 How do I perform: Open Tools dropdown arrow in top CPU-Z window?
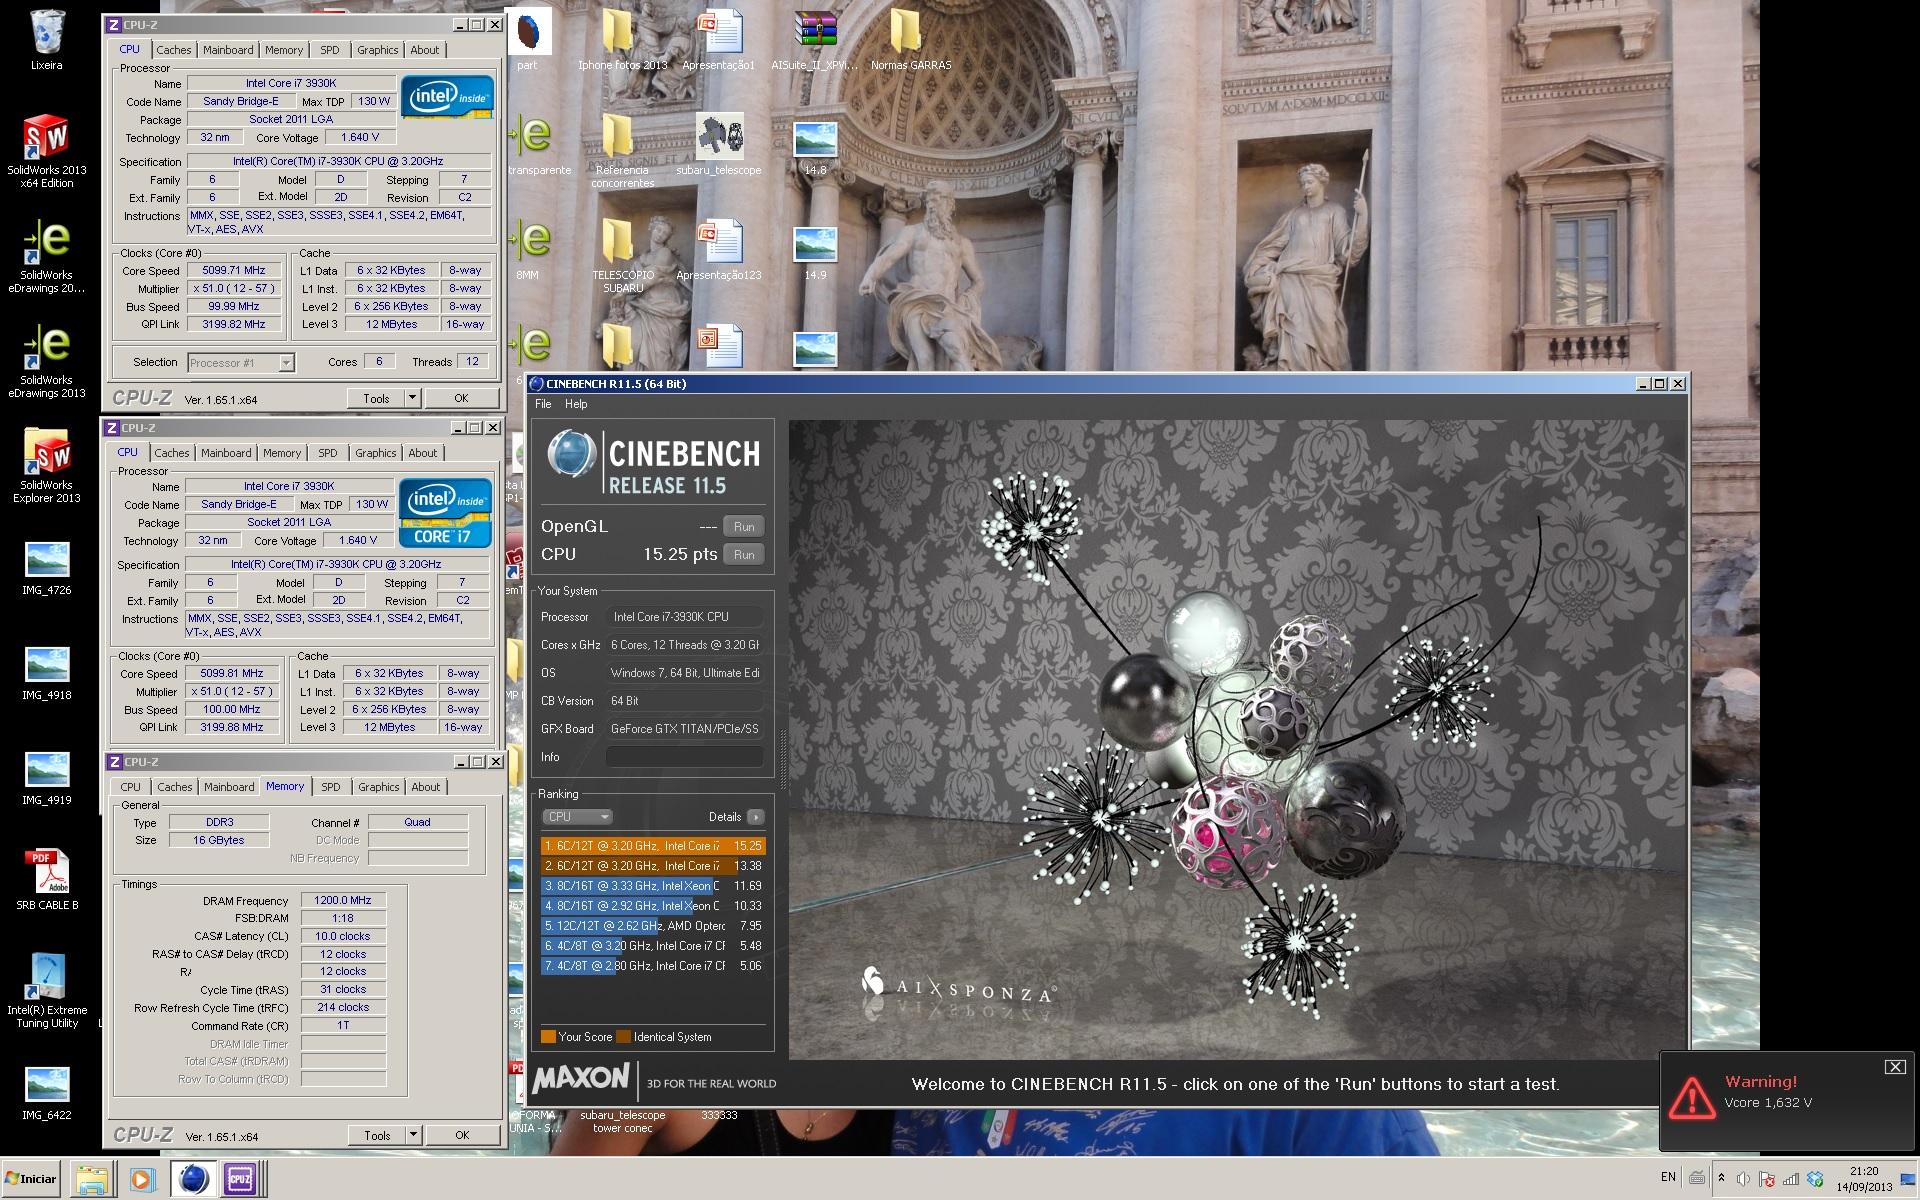point(412,398)
